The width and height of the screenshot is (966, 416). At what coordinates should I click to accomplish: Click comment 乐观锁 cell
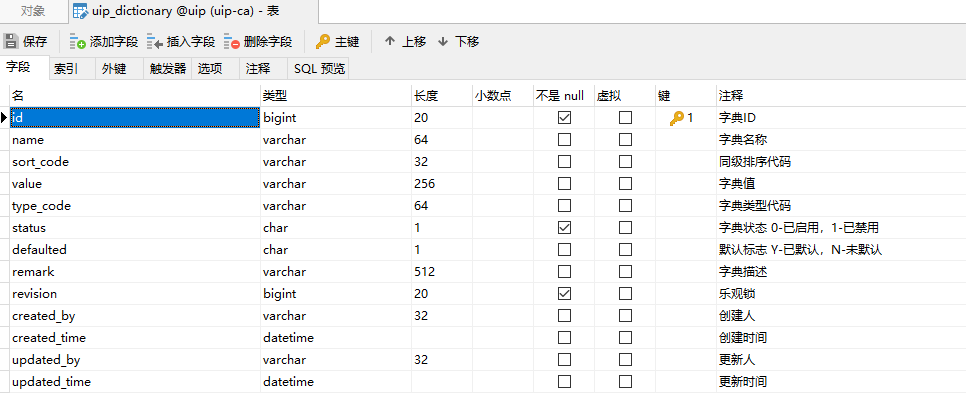(x=737, y=294)
